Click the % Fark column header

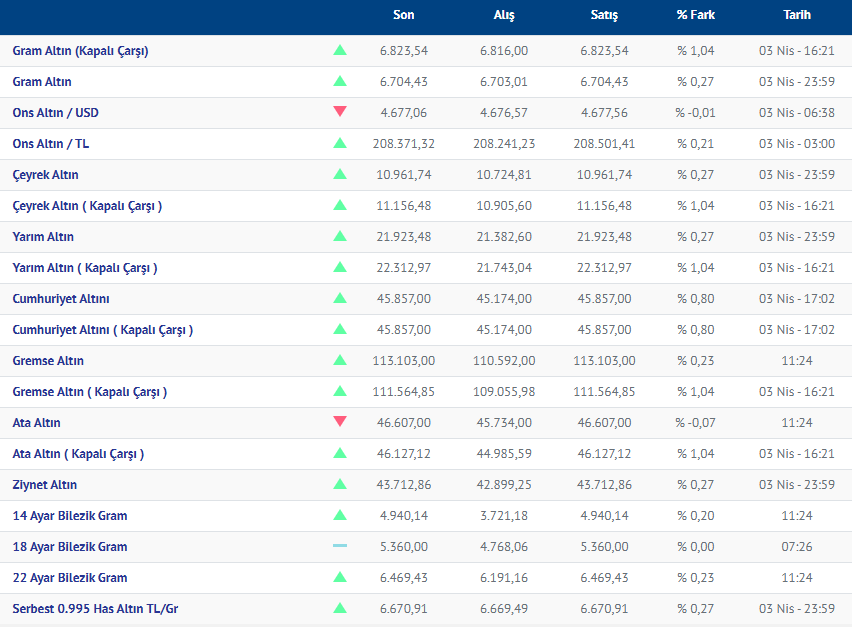696,16
